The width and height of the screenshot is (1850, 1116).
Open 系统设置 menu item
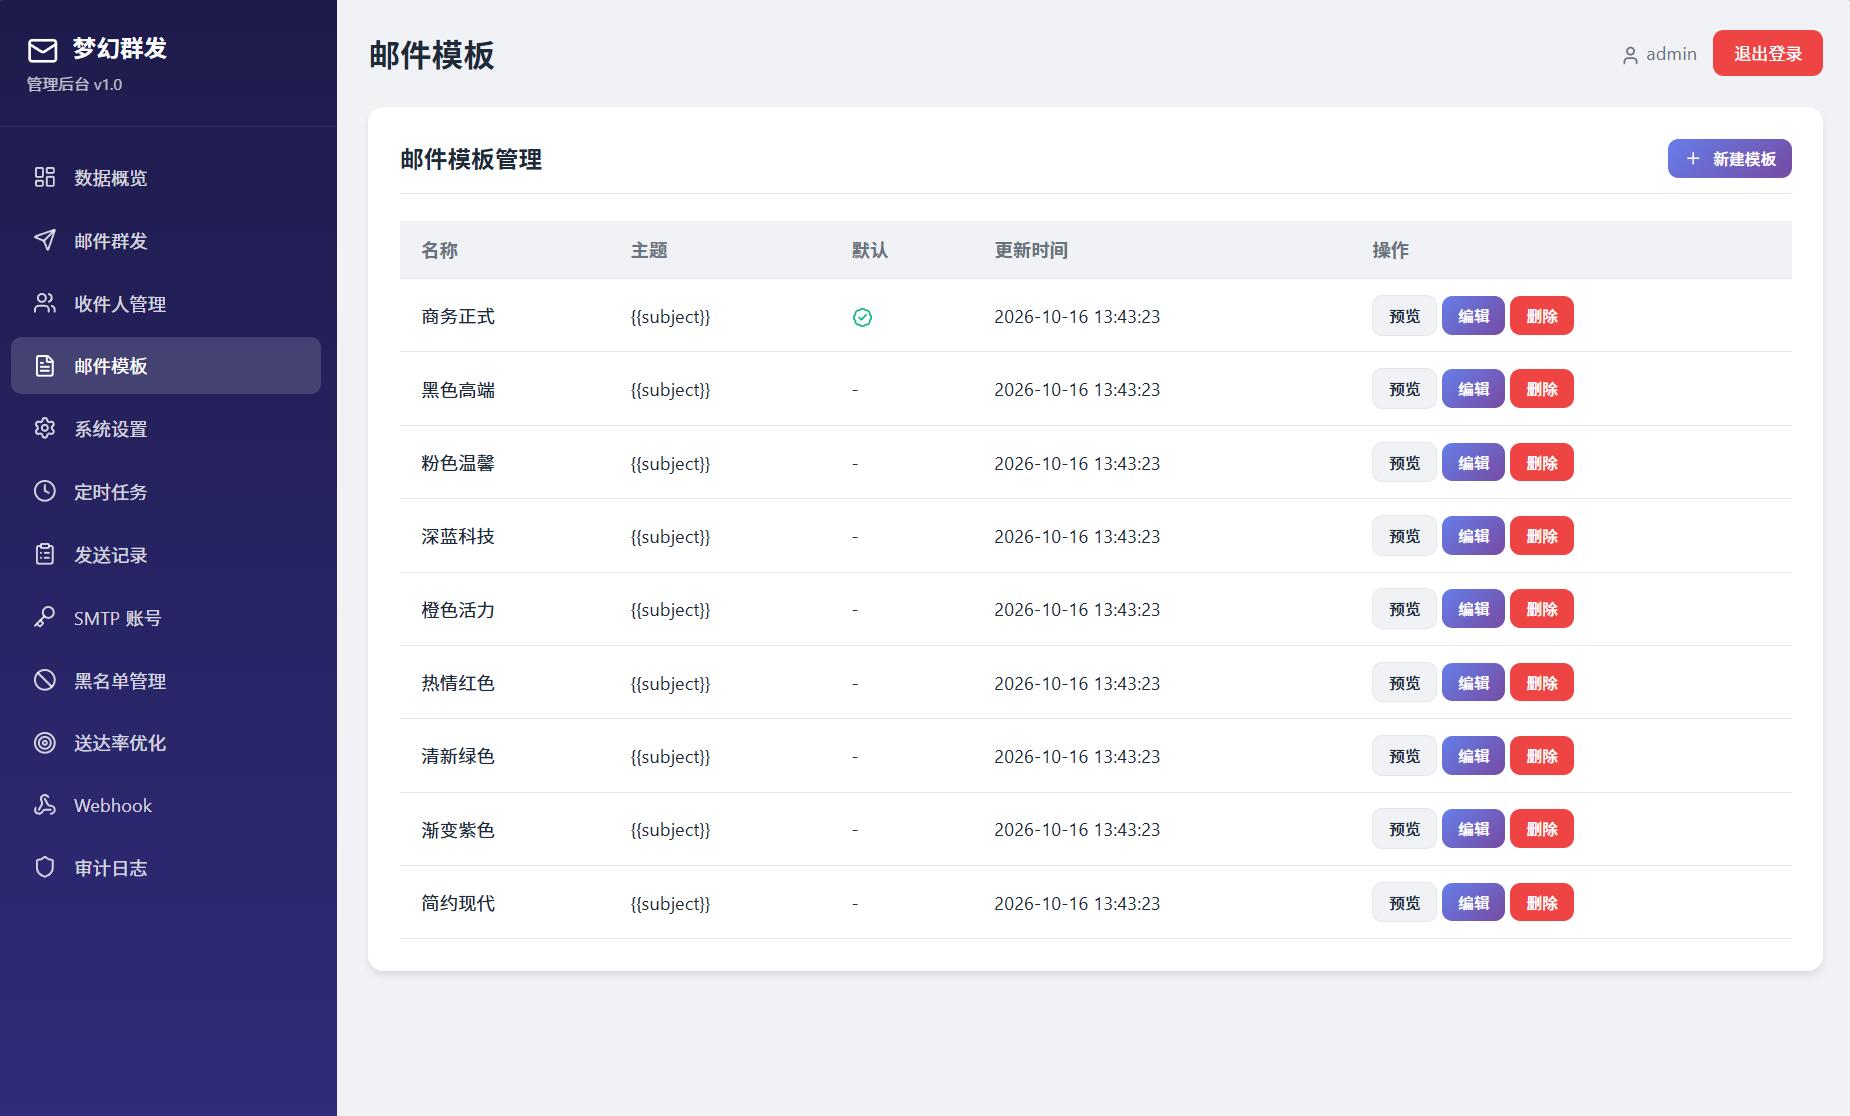click(x=166, y=428)
